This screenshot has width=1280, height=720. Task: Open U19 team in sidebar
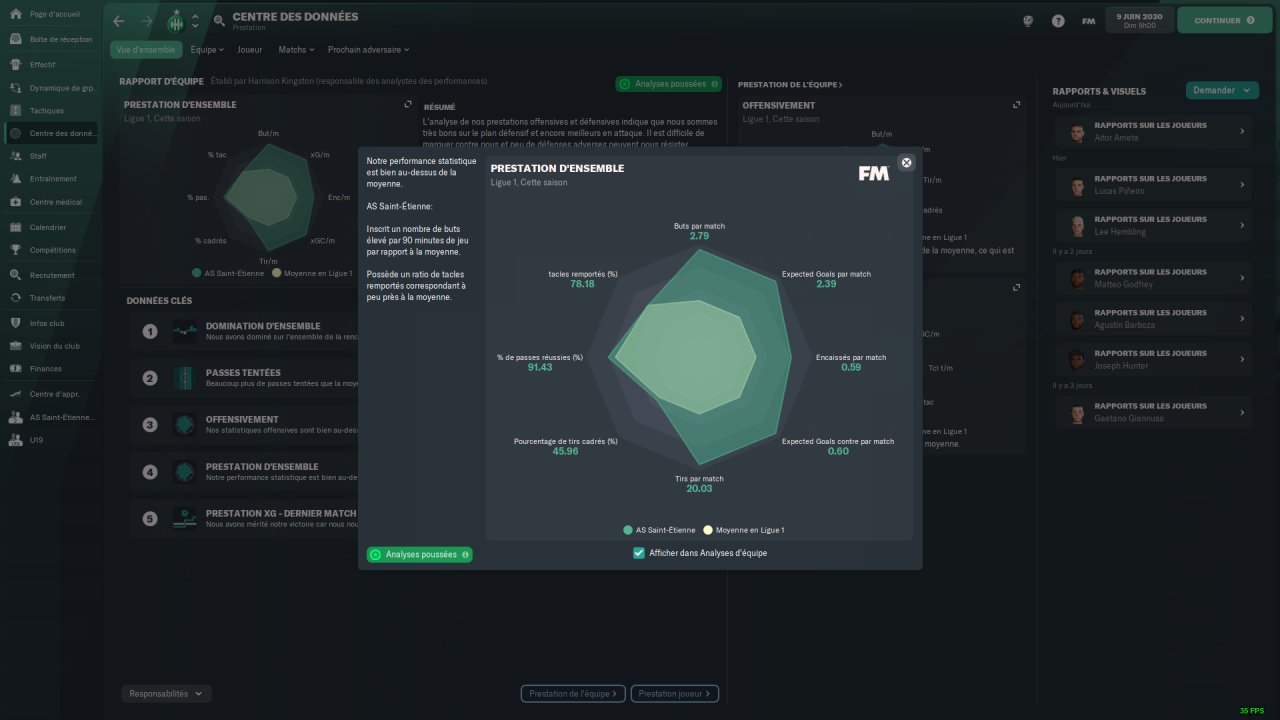coord(53,439)
